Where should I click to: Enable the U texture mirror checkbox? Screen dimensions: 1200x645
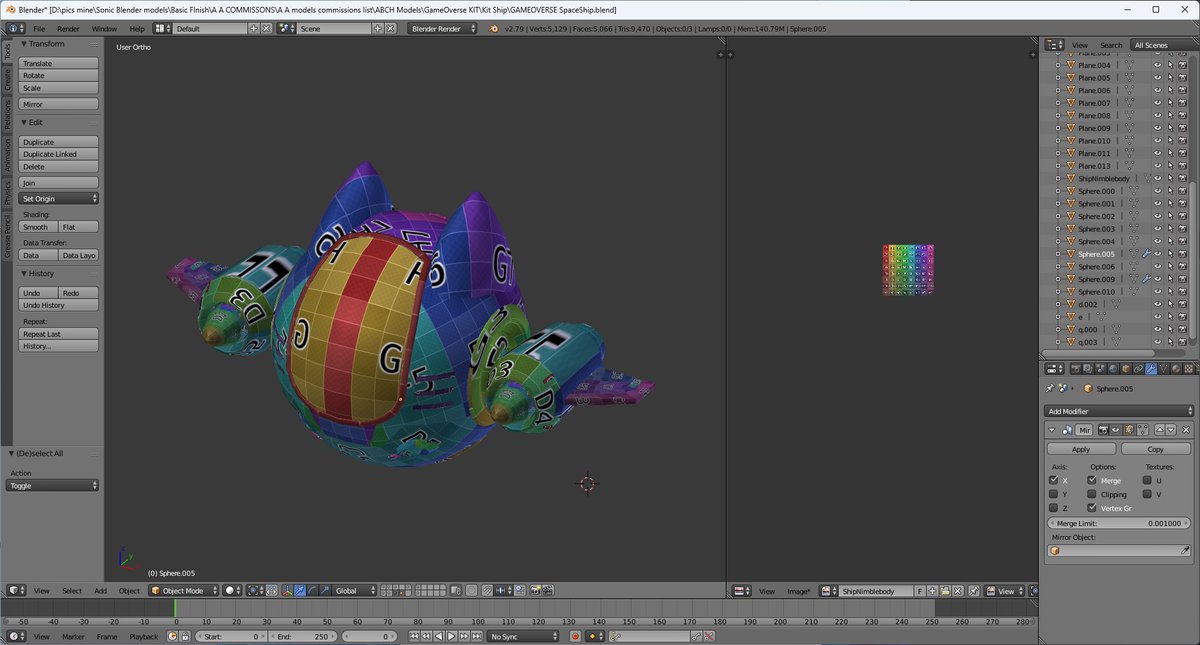coord(1146,480)
